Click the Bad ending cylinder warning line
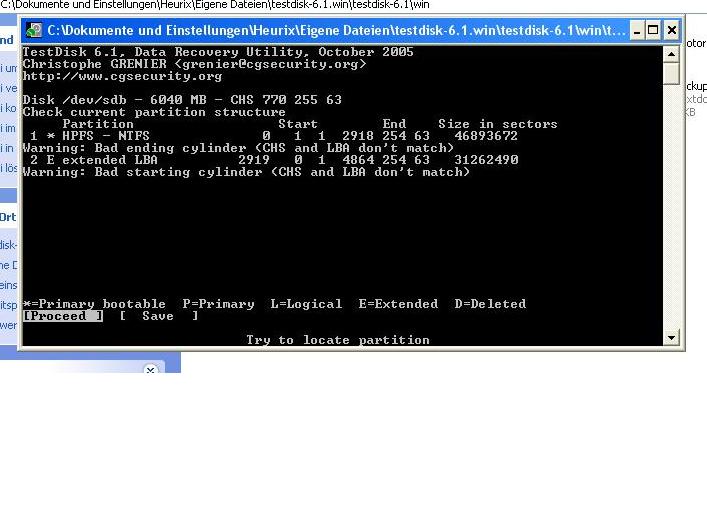707x512 pixels. click(x=238, y=148)
